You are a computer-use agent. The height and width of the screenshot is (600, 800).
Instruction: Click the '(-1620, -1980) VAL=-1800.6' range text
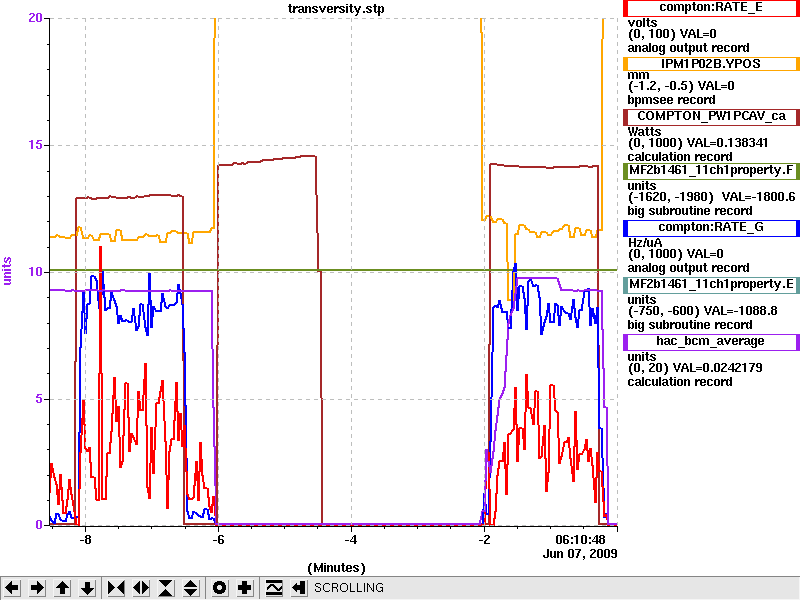[x=711, y=197]
